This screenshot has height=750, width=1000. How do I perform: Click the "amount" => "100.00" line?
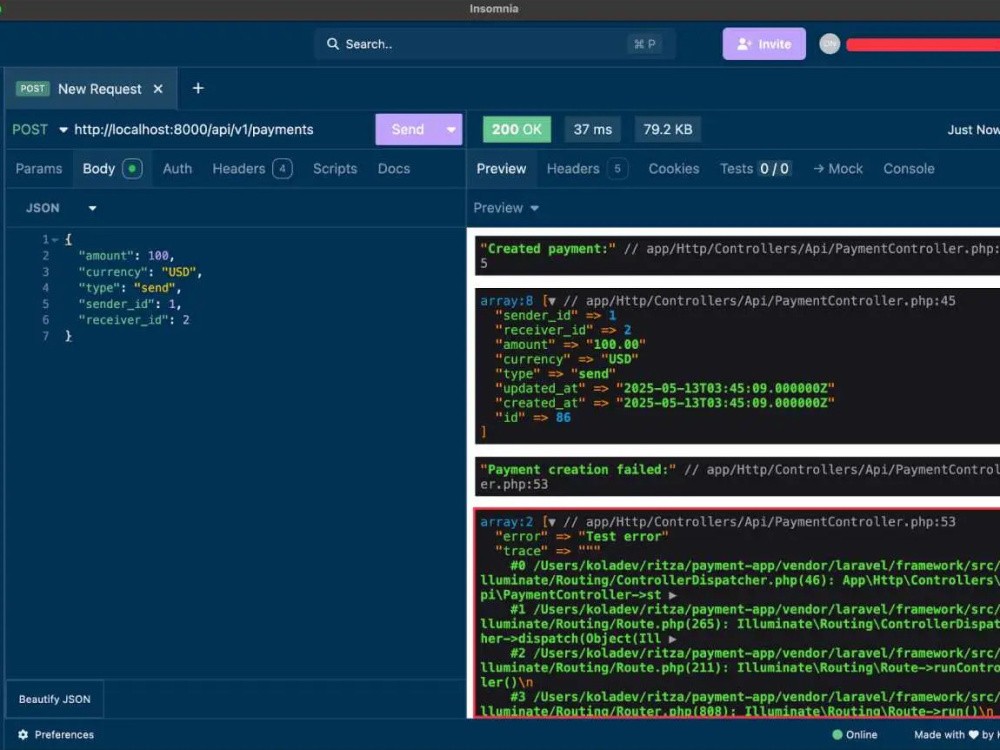[x=570, y=345]
